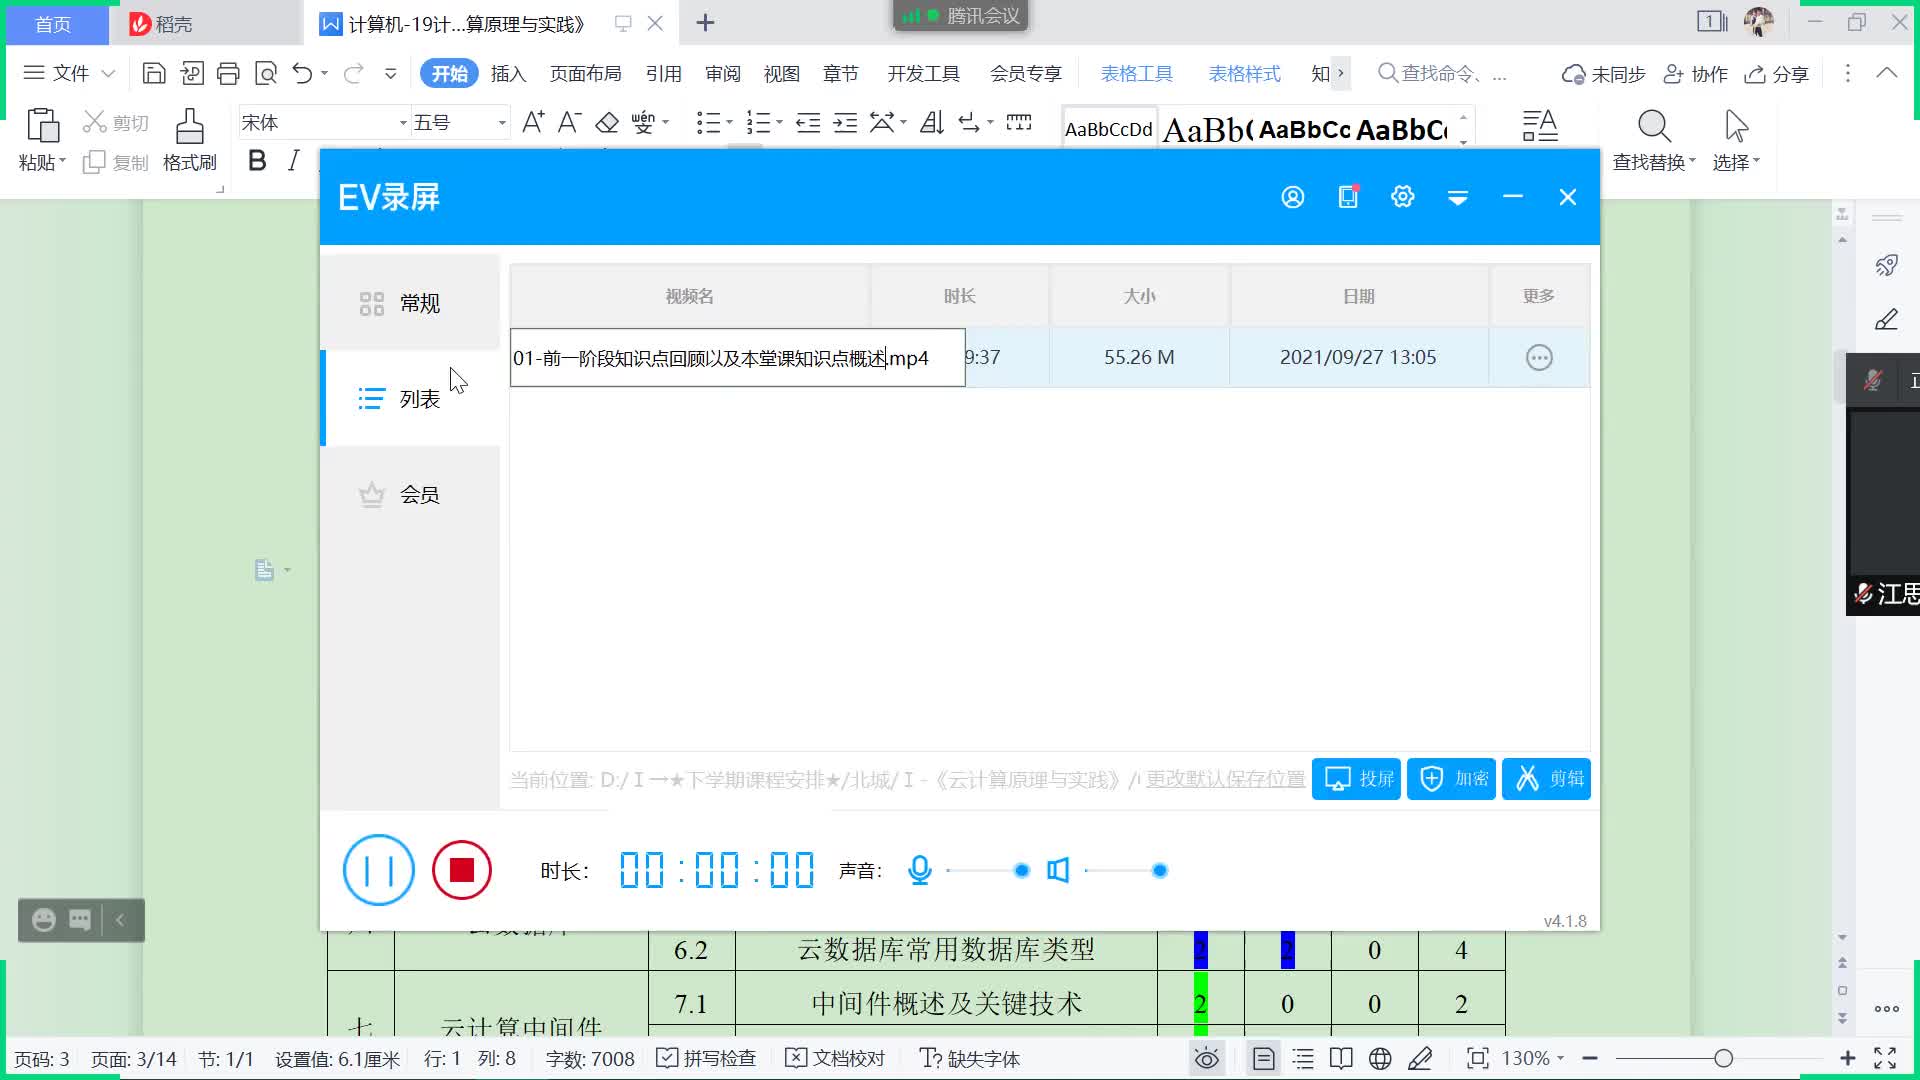Open the 插入 ribbon tab
The height and width of the screenshot is (1080, 1920).
pyautogui.click(x=508, y=74)
